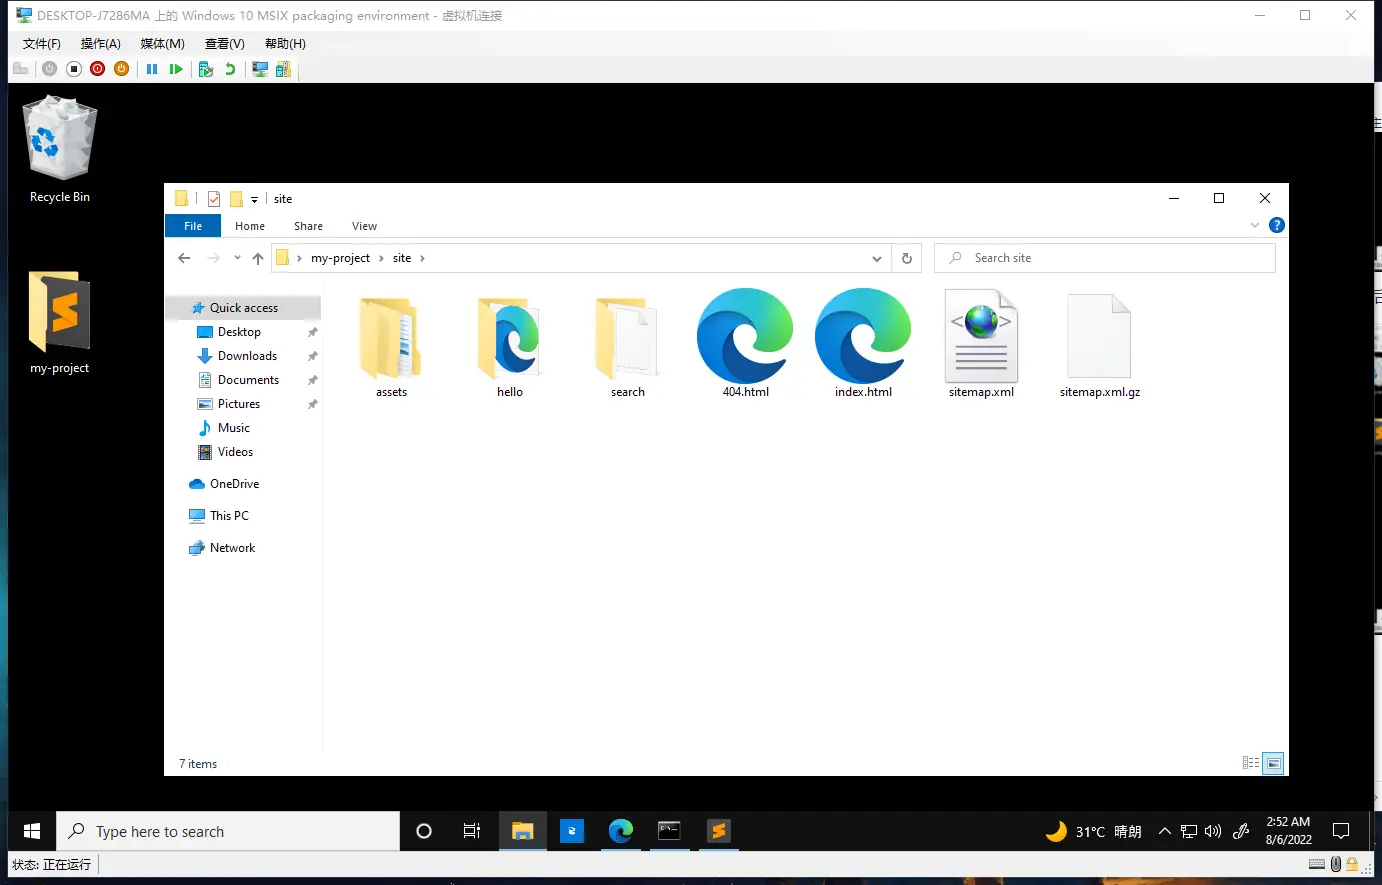Open the 操作(A) menu
The width and height of the screenshot is (1382, 885).
click(100, 44)
